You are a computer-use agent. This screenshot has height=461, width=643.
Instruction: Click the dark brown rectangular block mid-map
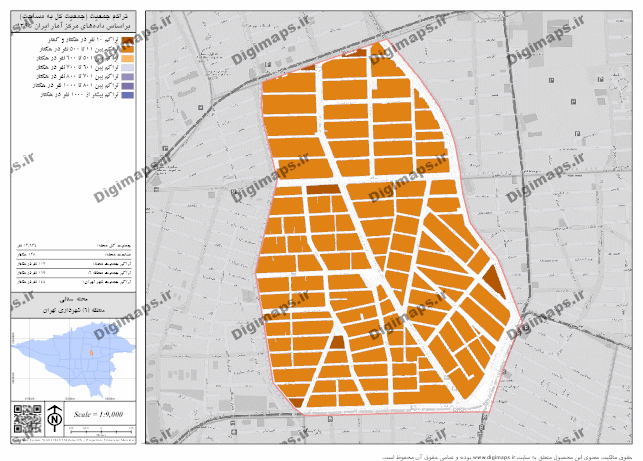pos(323,189)
